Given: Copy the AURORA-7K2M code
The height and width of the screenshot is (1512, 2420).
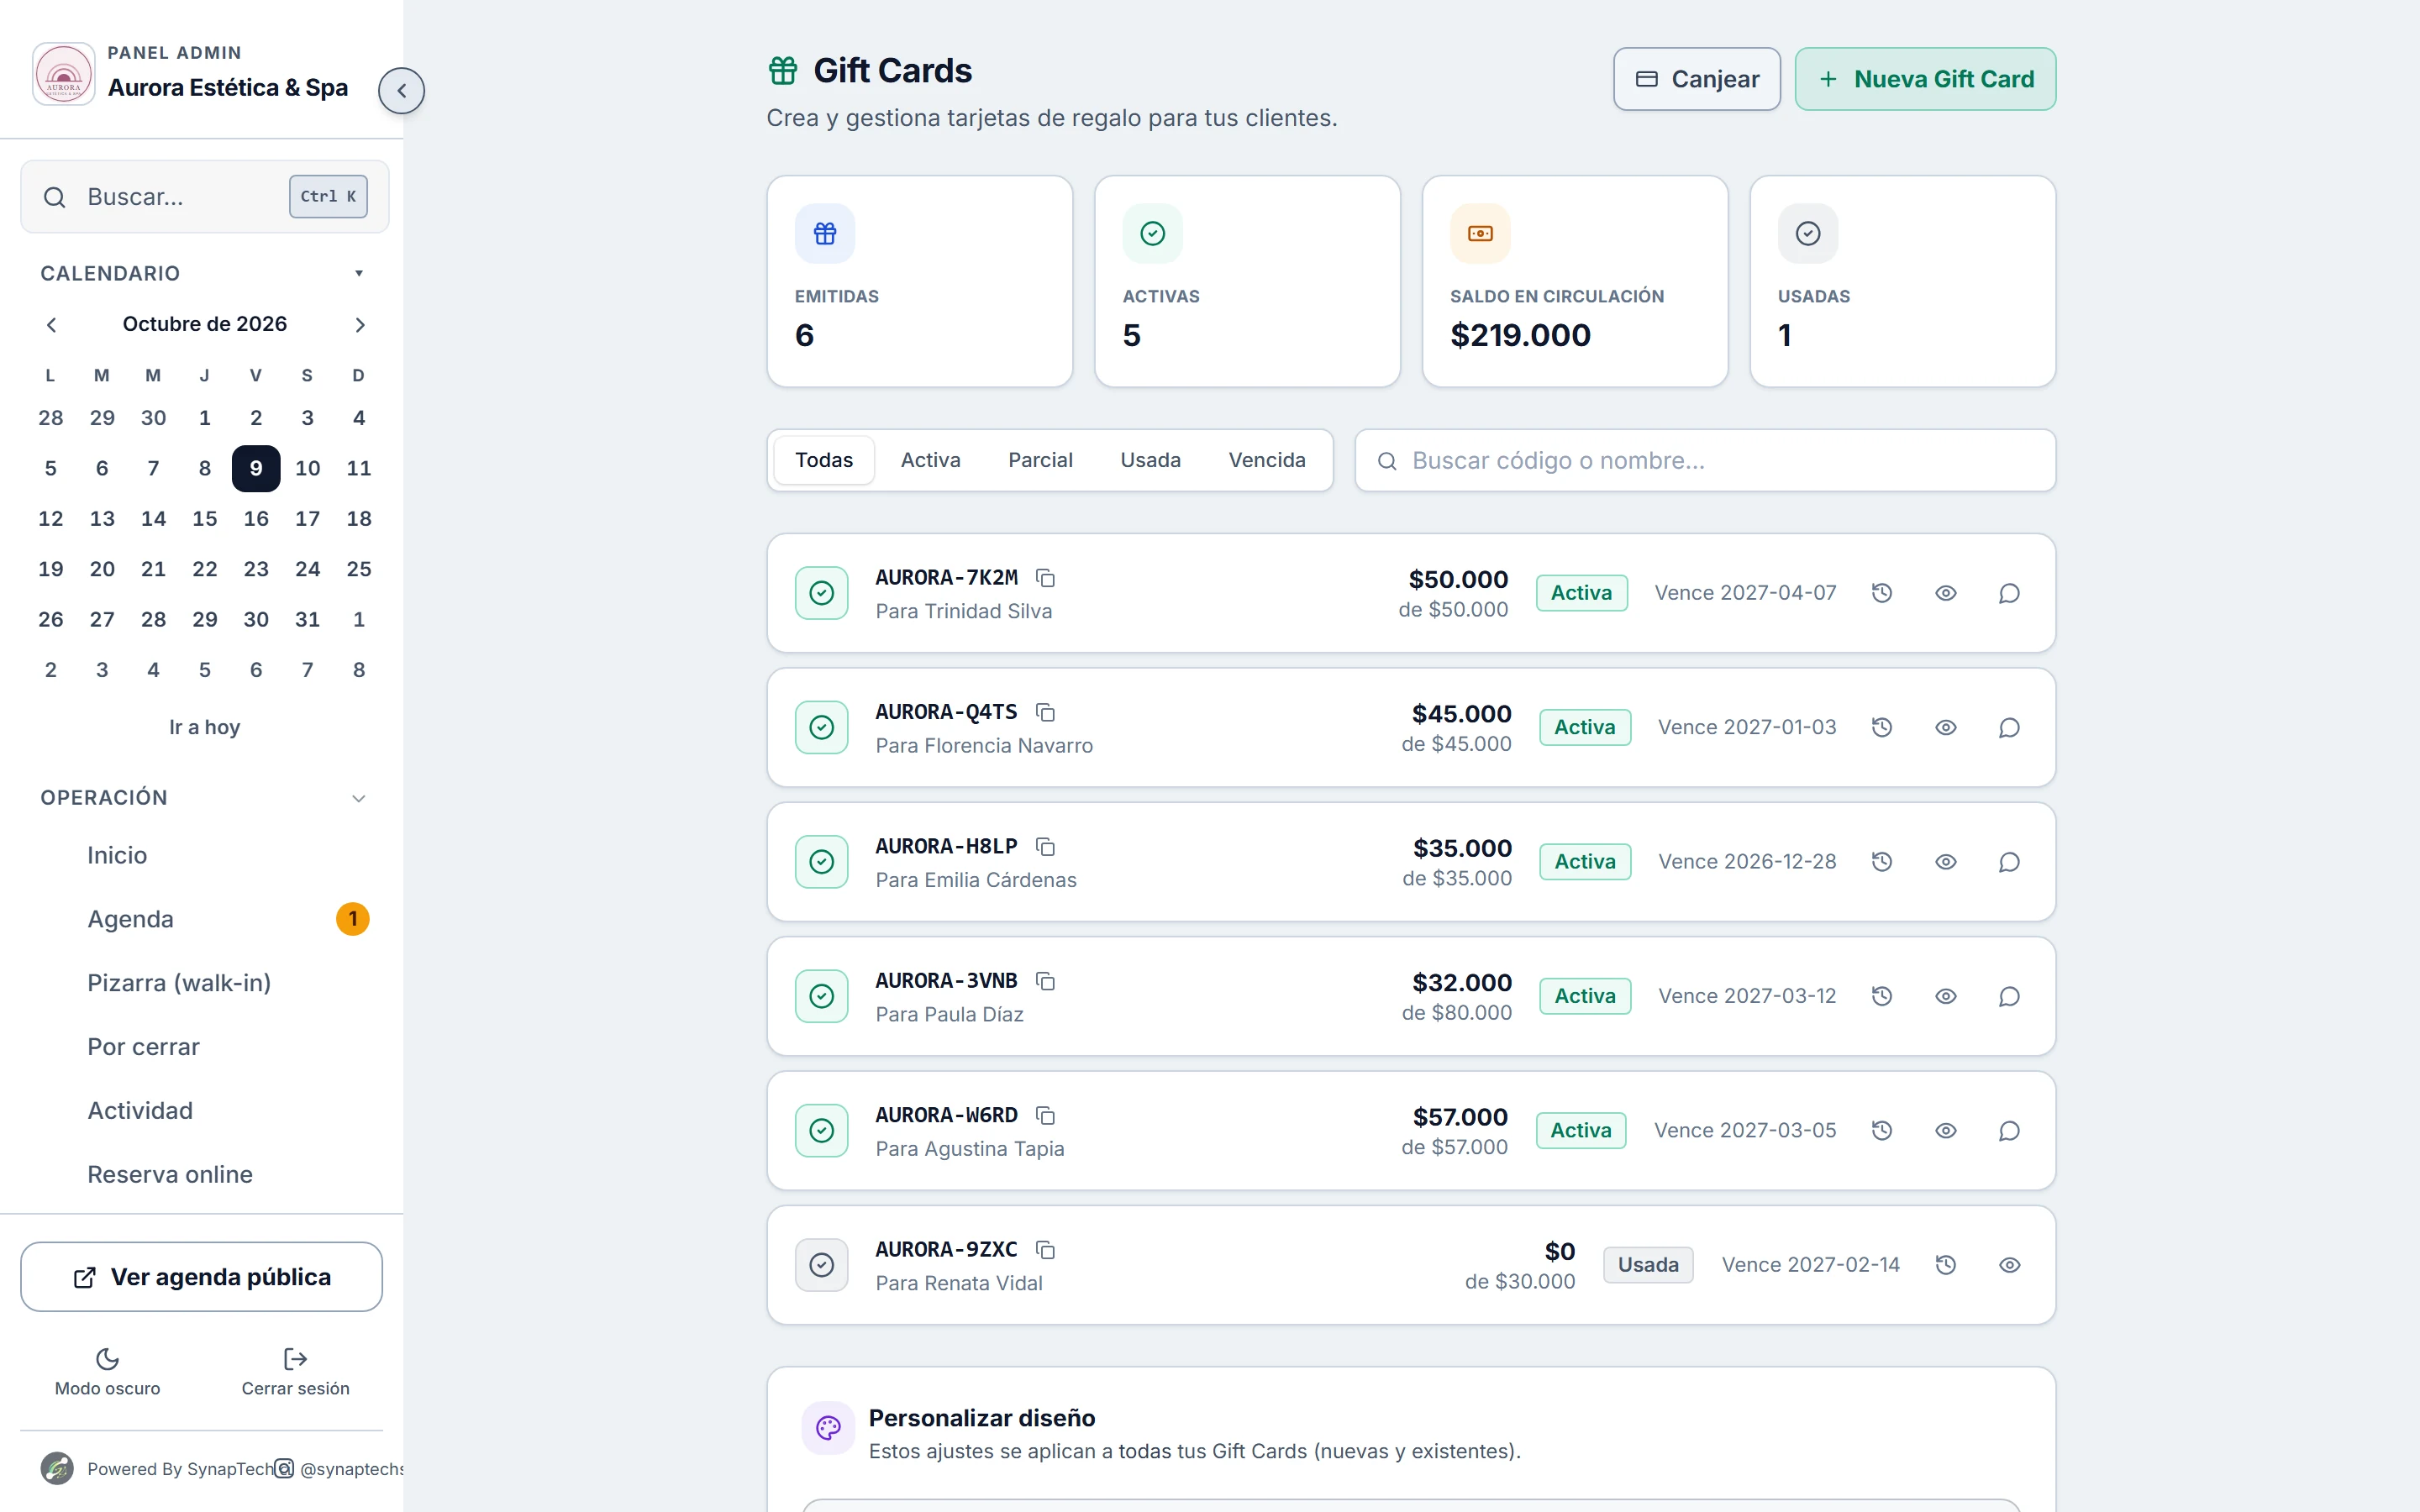Looking at the screenshot, I should [x=1045, y=578].
